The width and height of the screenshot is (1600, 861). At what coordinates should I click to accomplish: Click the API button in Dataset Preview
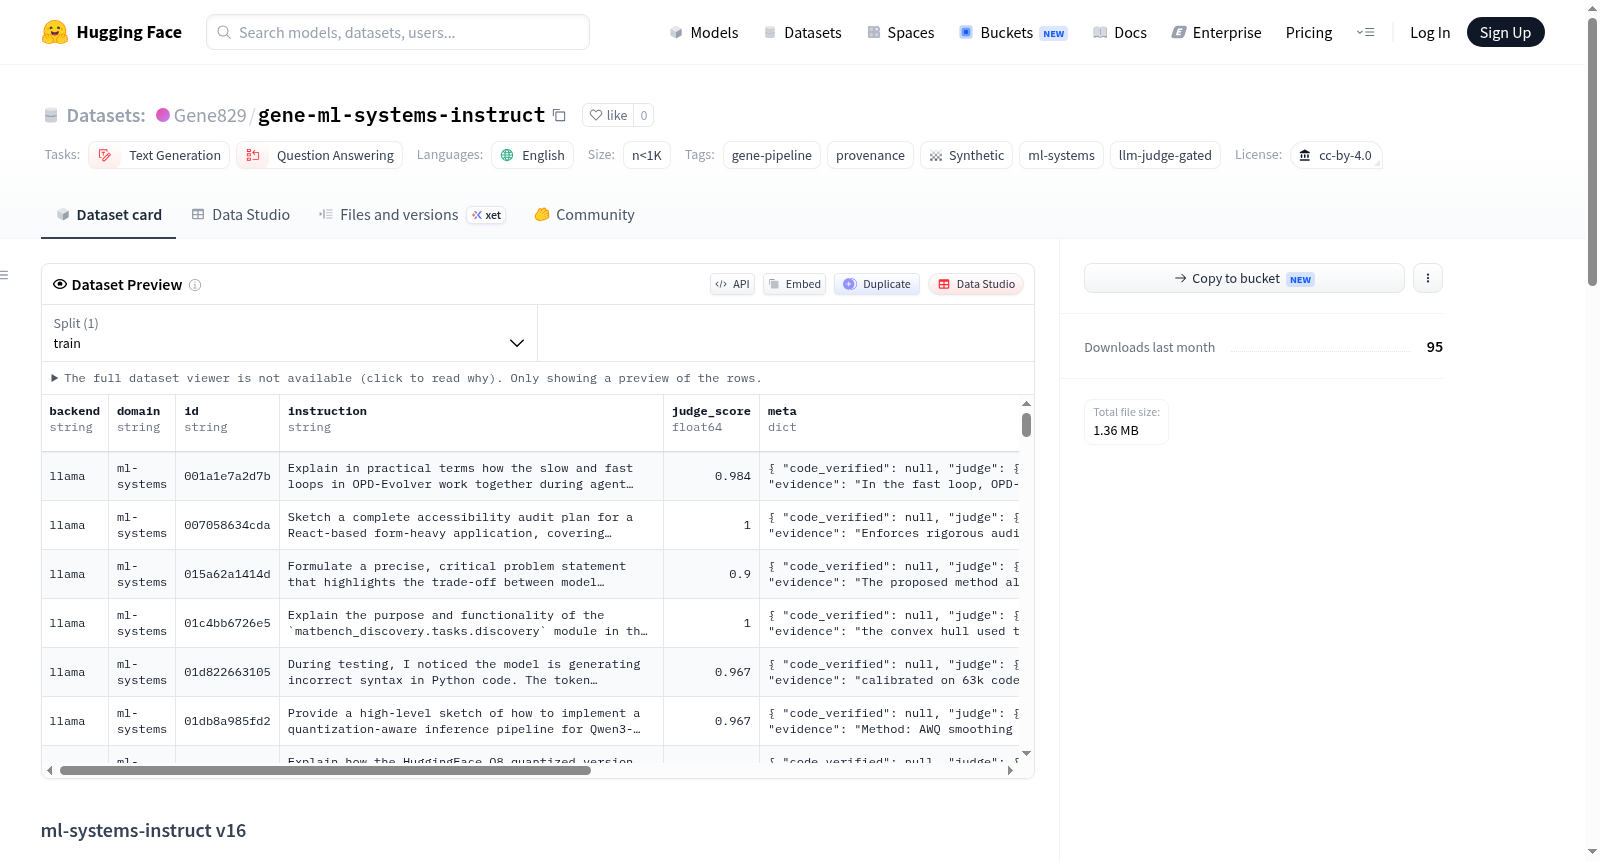pos(732,284)
